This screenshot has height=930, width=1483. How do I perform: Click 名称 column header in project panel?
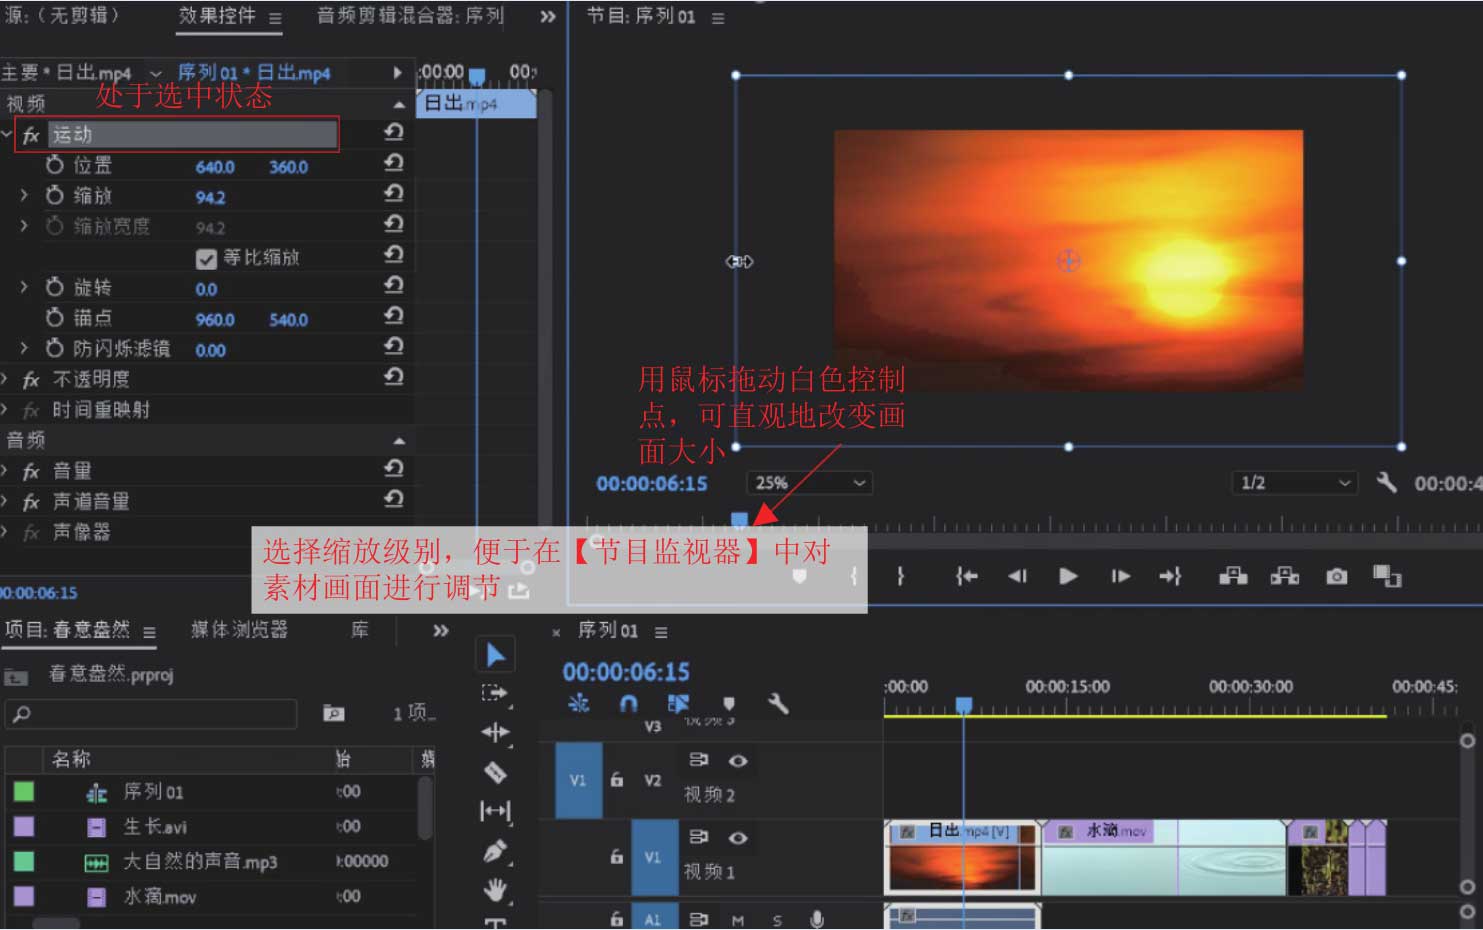point(71,759)
